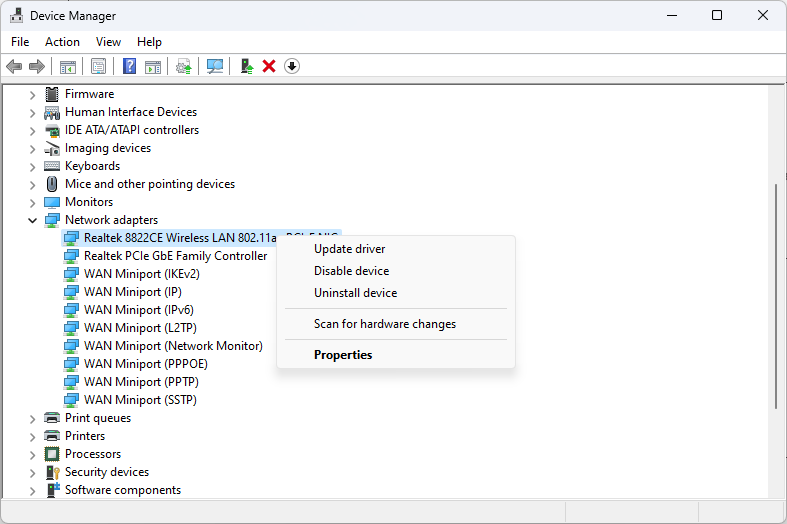
Task: Expand the Firmware category
Action: click(x=32, y=94)
